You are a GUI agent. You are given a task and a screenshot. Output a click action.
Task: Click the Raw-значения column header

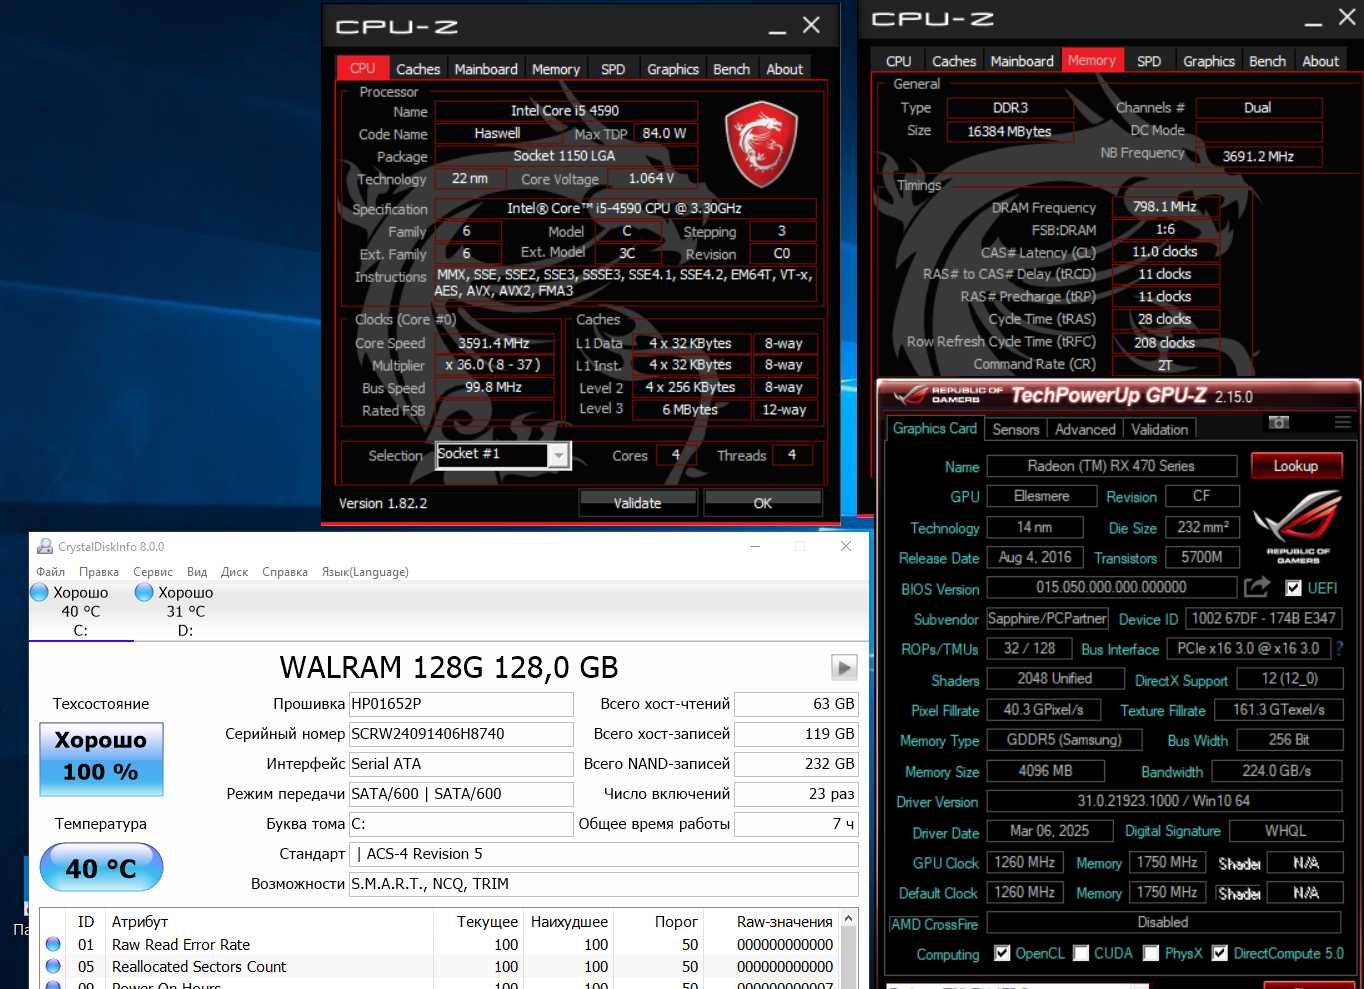785,922
